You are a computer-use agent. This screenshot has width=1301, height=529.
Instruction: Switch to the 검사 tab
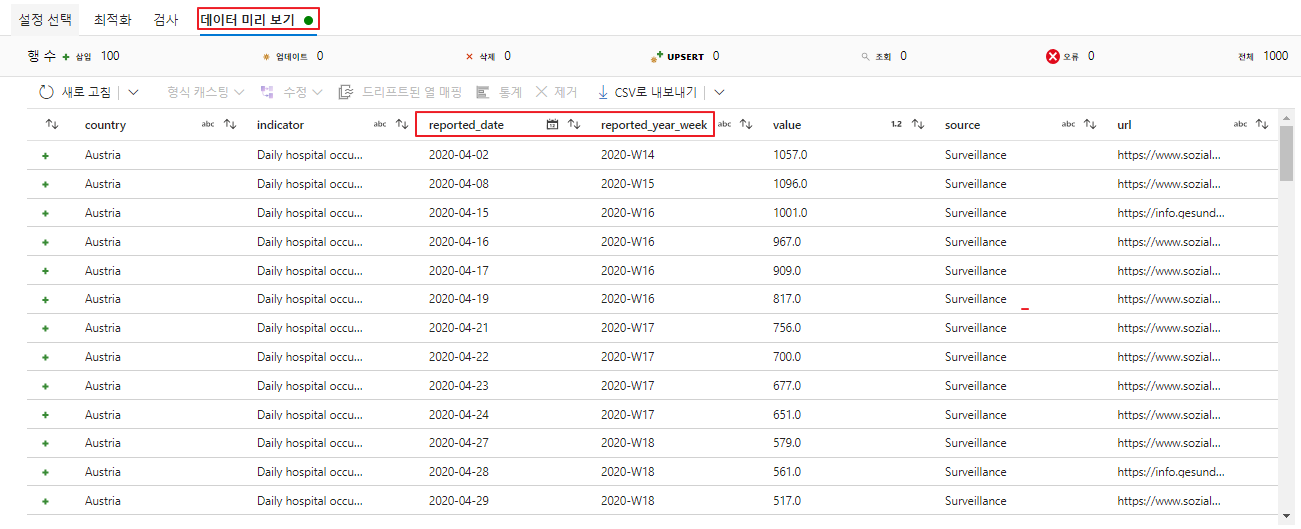click(165, 19)
